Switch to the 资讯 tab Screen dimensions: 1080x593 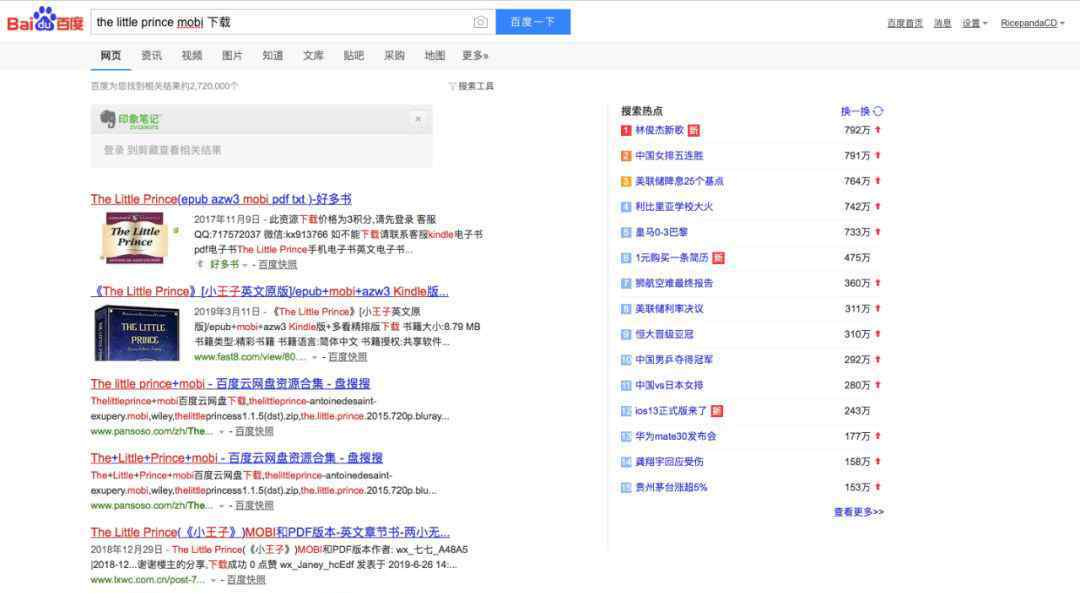pos(152,56)
